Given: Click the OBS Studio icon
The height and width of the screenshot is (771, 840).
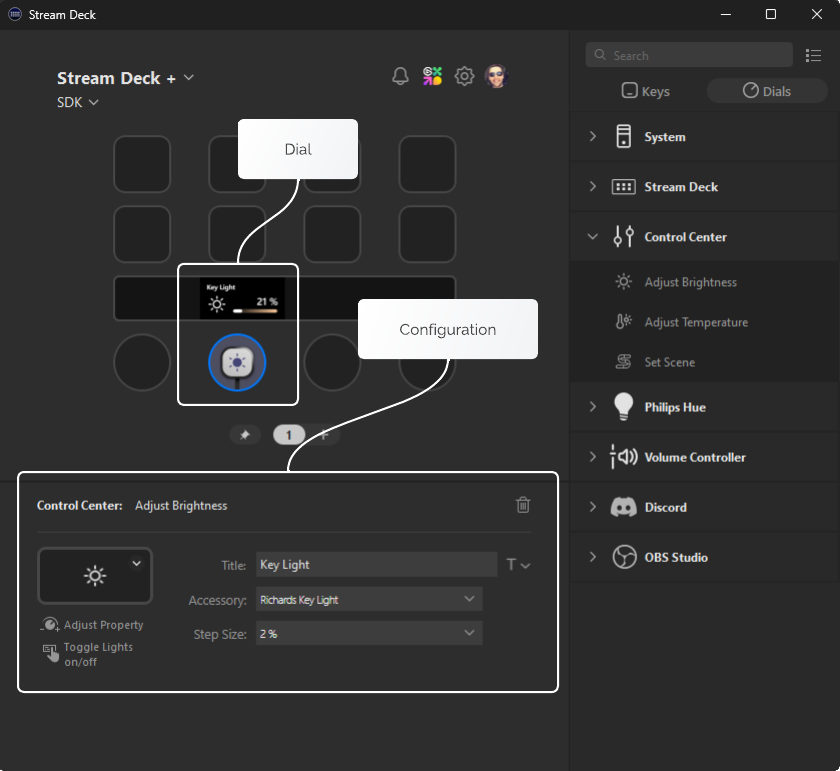Looking at the screenshot, I should point(624,557).
